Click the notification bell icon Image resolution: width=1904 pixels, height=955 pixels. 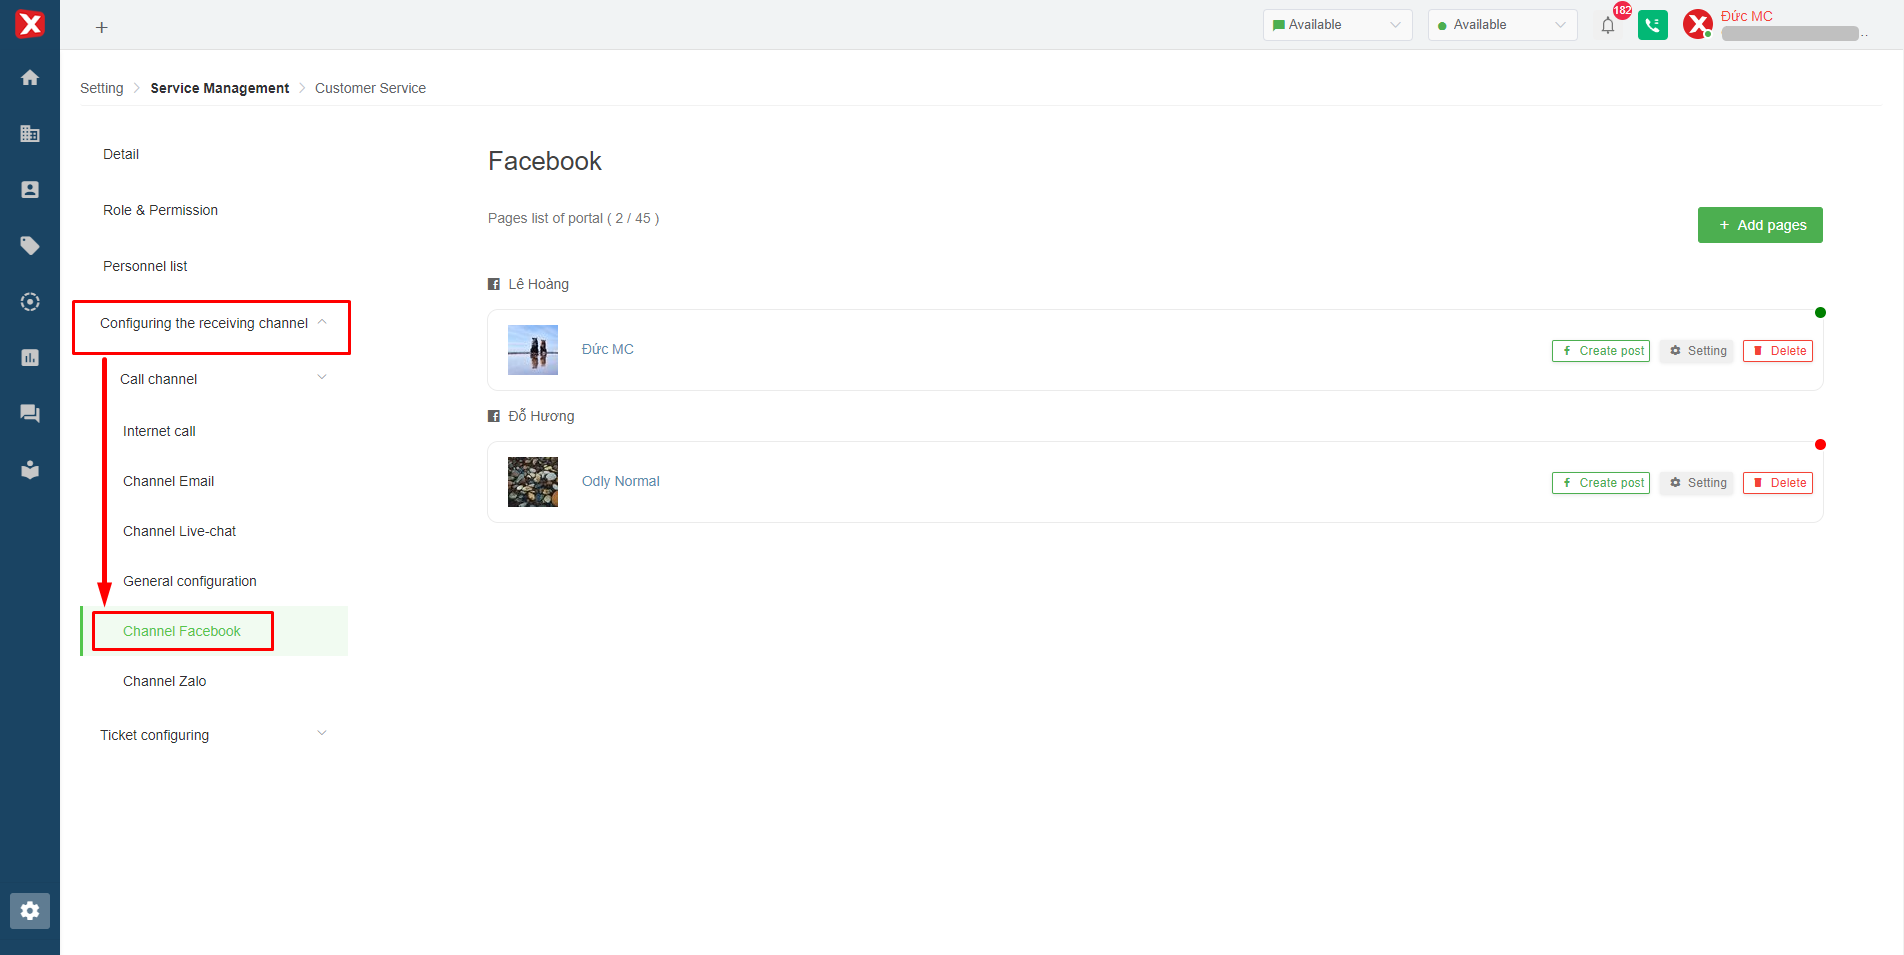(x=1607, y=26)
